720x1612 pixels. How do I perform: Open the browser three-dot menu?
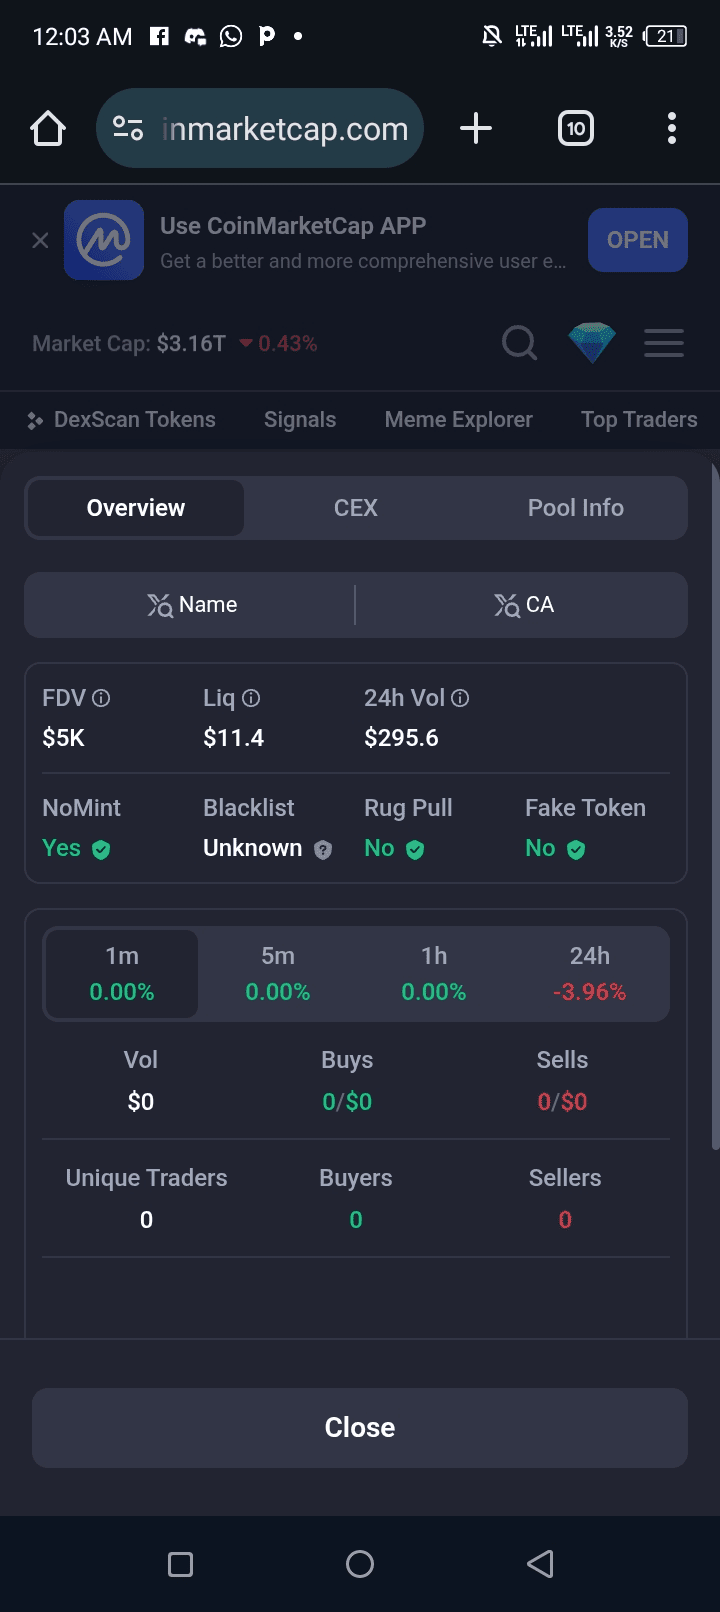click(x=671, y=129)
